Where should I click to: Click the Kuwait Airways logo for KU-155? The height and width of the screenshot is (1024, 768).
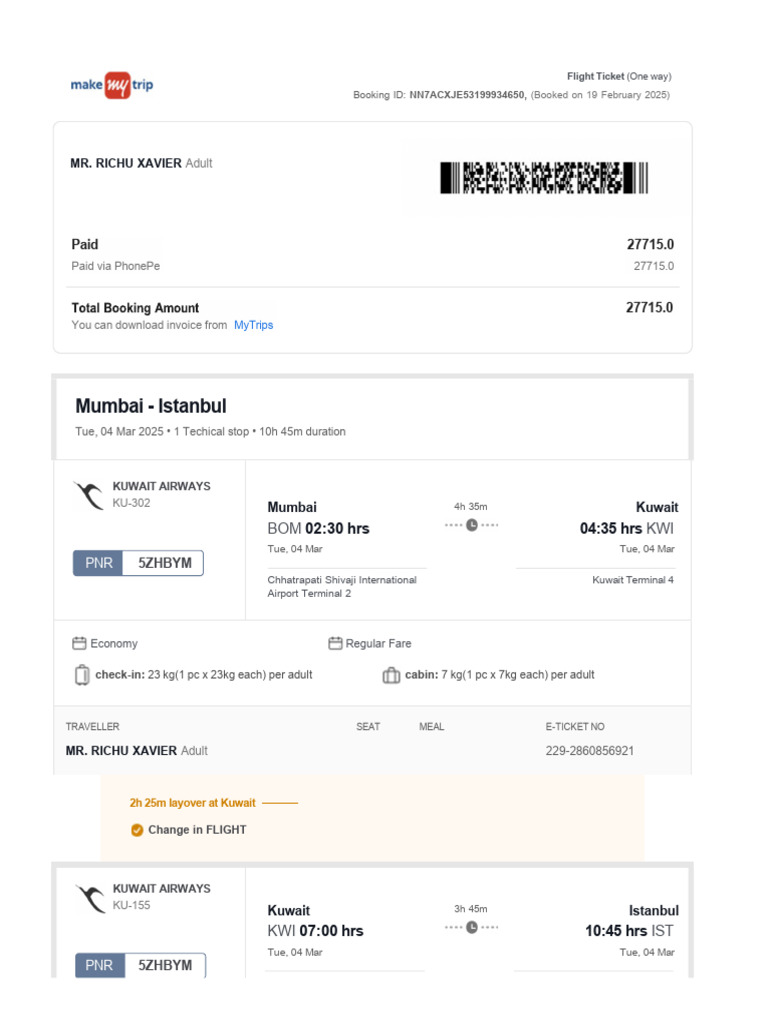click(89, 898)
